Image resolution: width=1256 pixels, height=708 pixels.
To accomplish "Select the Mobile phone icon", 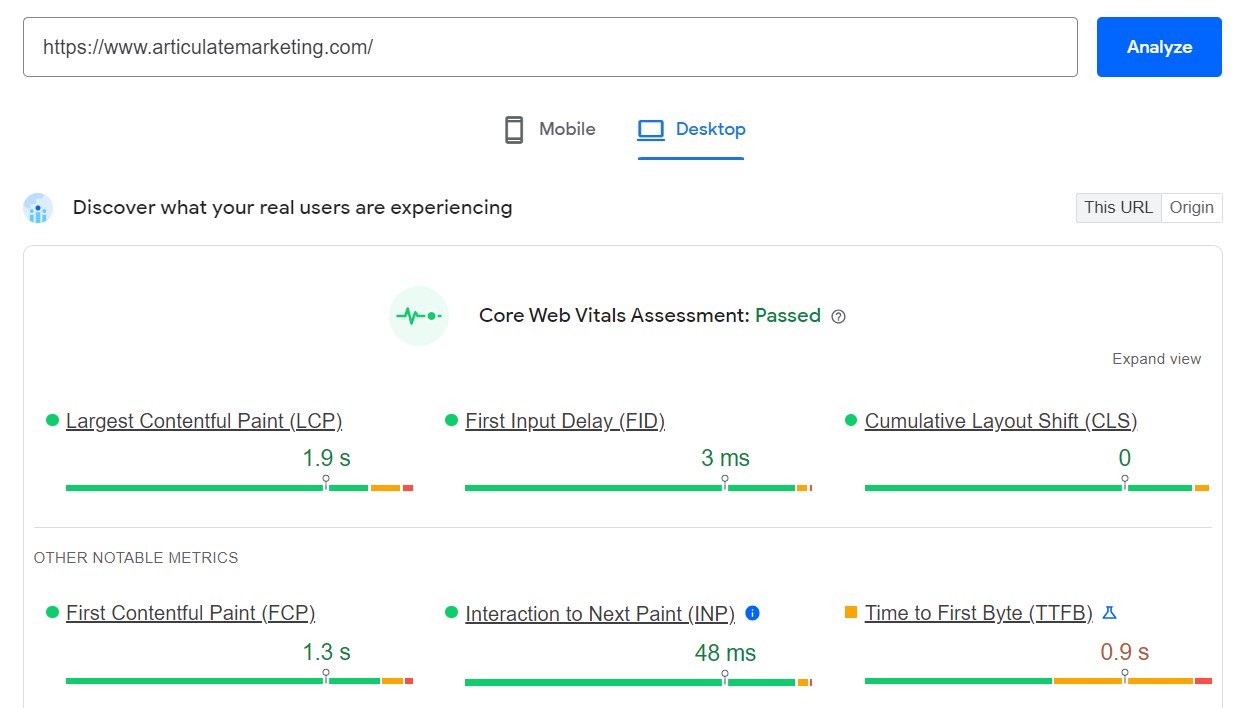I will point(514,129).
